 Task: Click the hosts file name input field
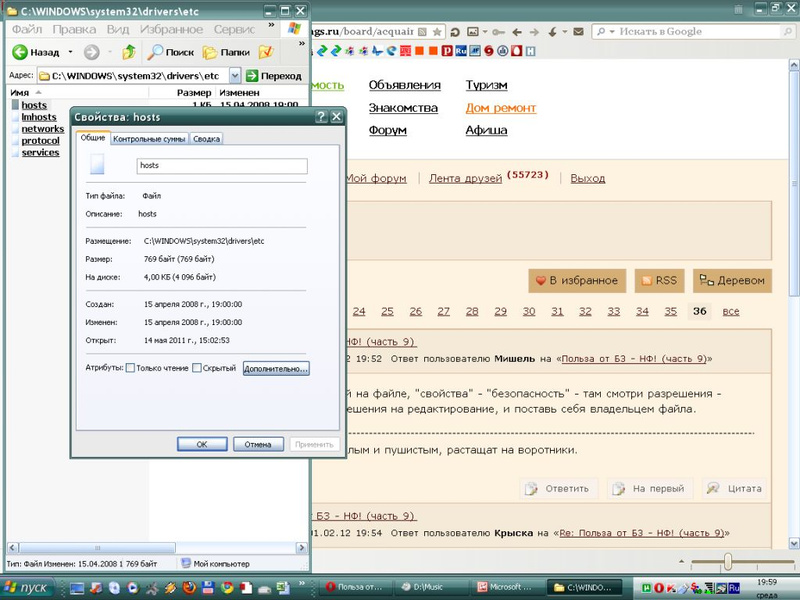click(221, 166)
